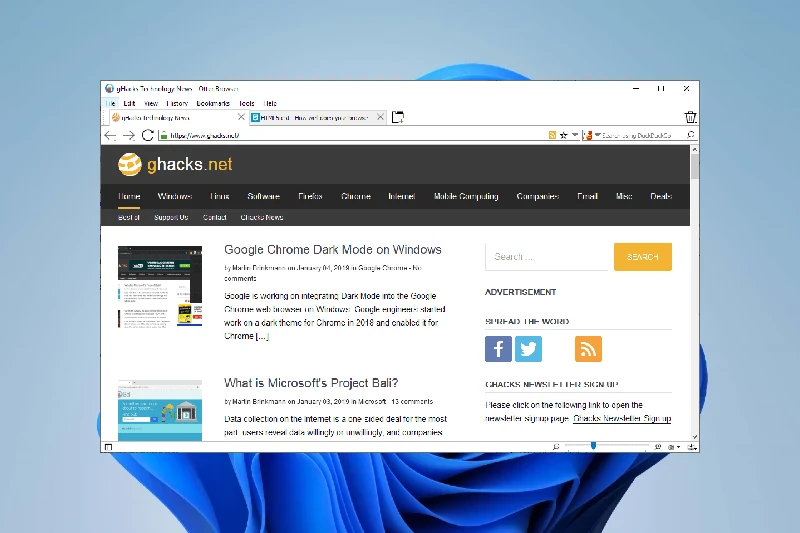800x533 pixels.
Task: Click the magnifier in the search field
Action: tap(690, 135)
